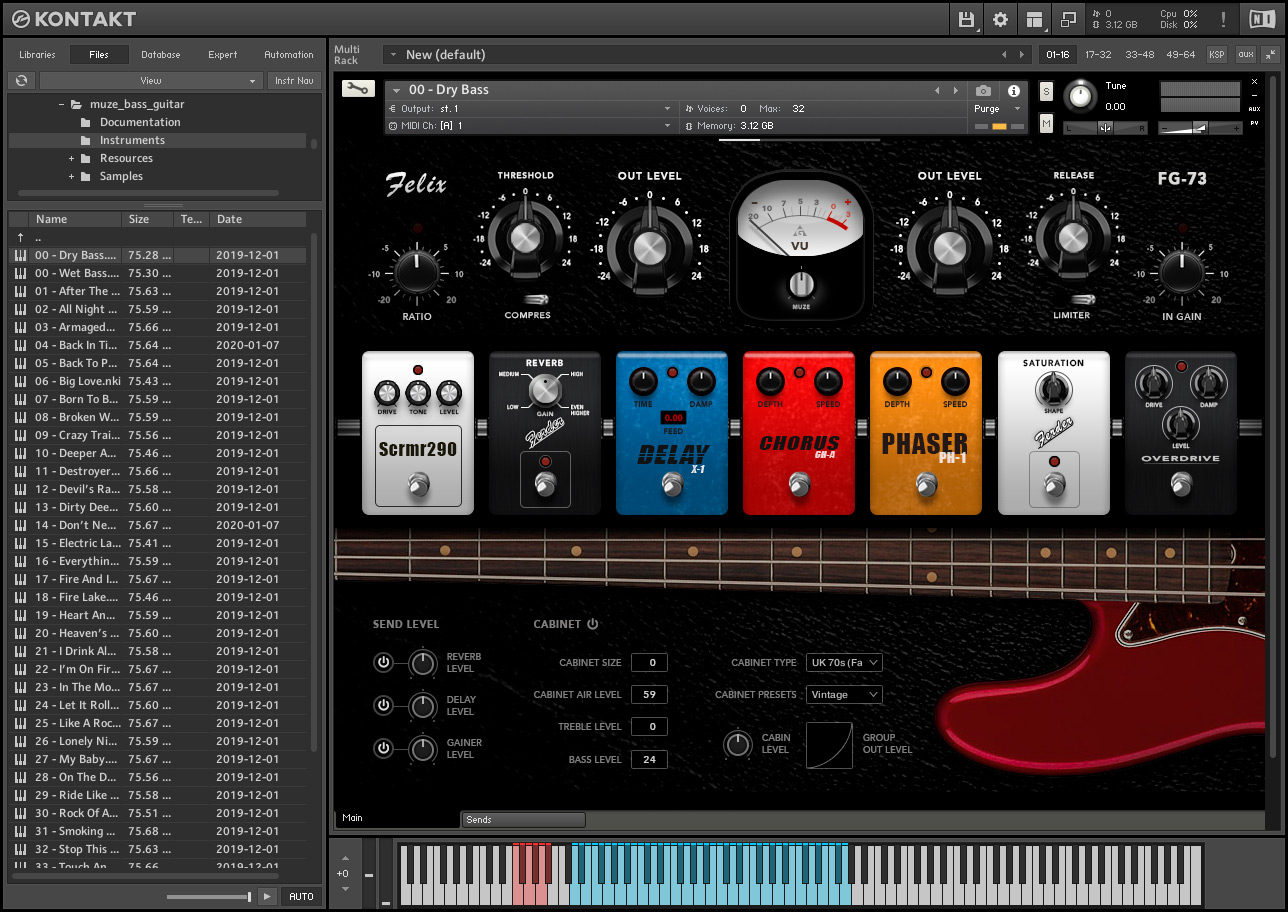The image size is (1288, 912).
Task: Open the MIDI Ch dropdown
Action: coord(530,126)
